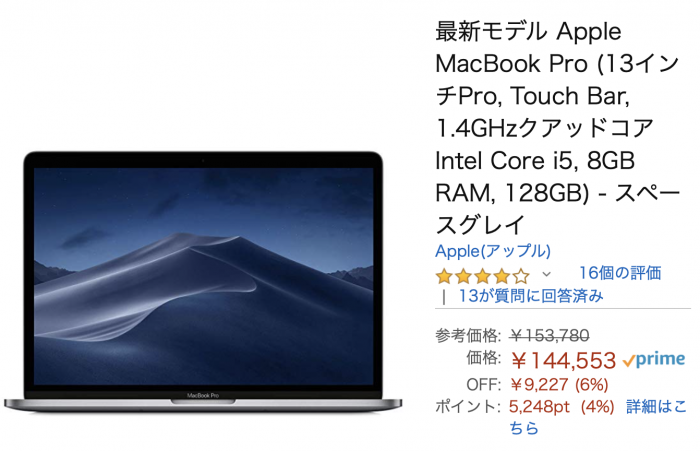Click the four-star rating icons
700x451 pixels.
coord(482,276)
